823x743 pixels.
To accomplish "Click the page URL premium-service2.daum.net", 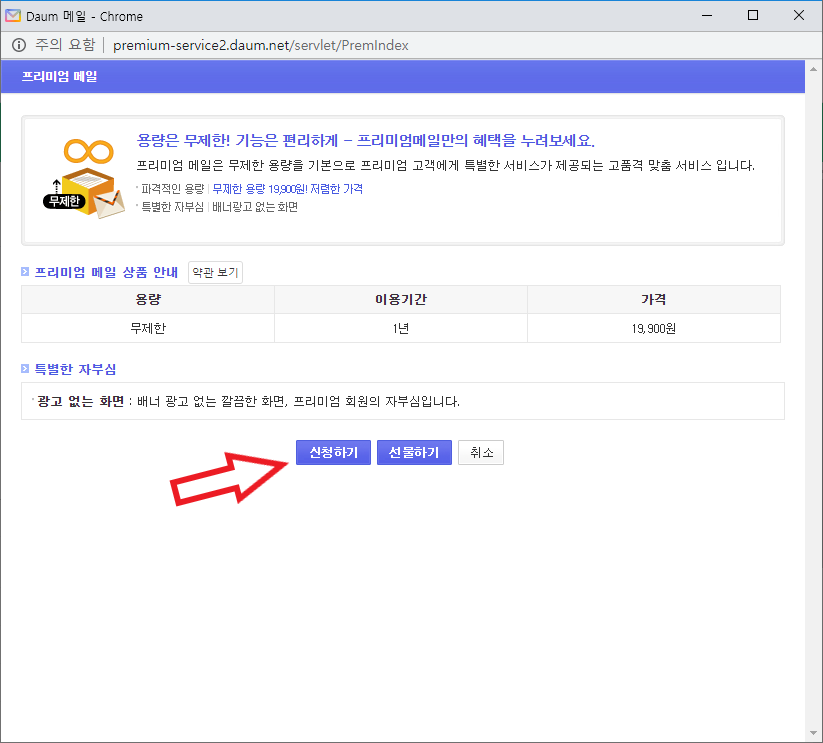I will coord(260,45).
